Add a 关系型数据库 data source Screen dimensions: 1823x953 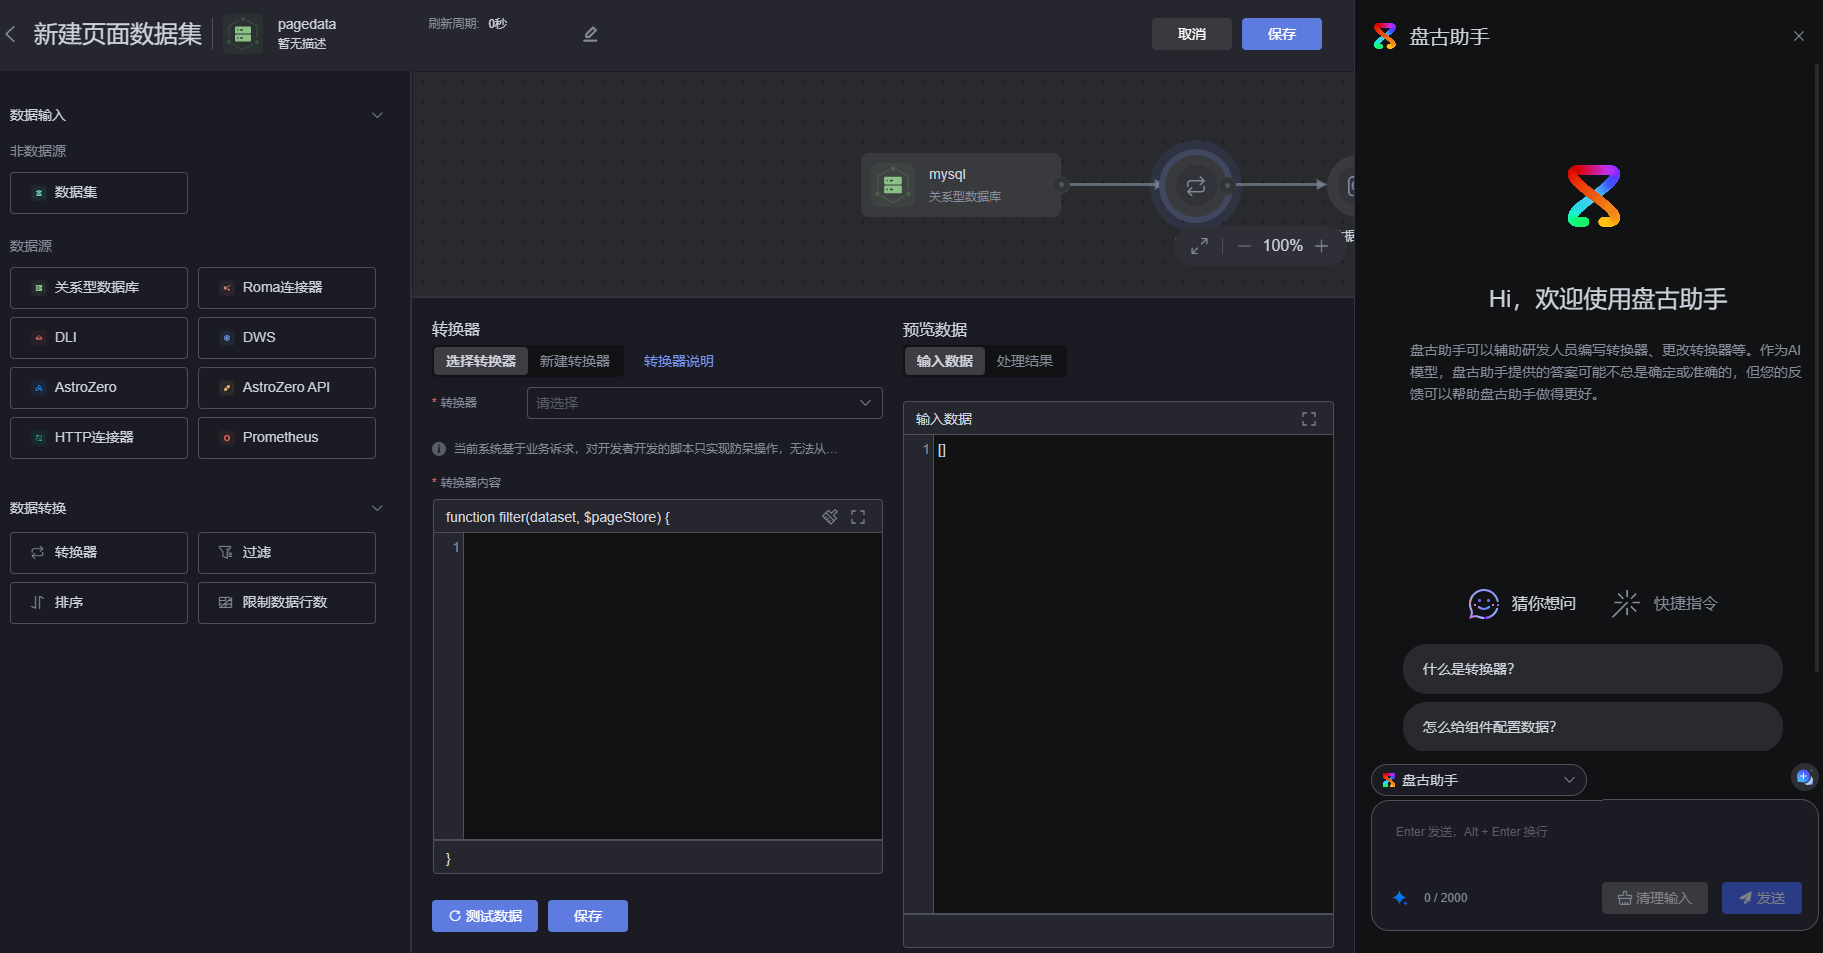[x=99, y=288]
